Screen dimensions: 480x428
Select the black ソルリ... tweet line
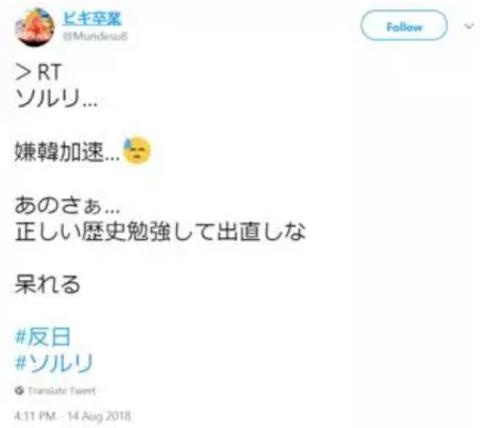(x=57, y=99)
